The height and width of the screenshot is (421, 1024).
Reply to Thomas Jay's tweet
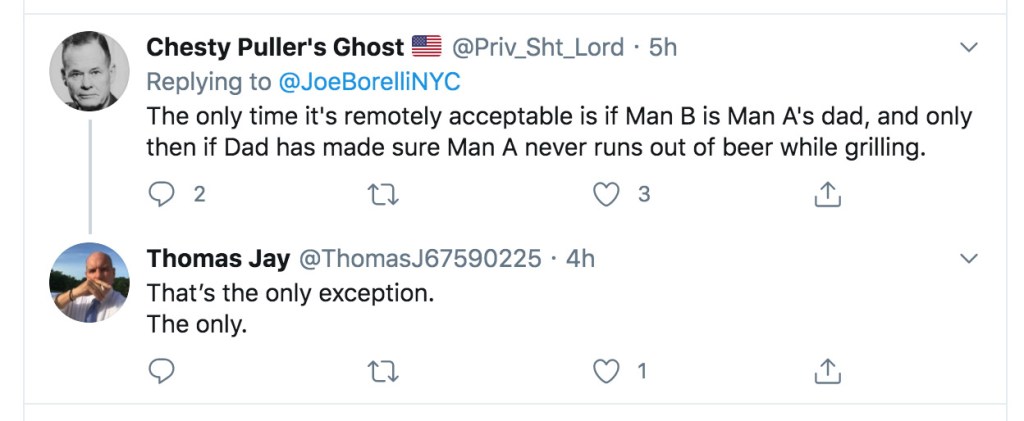(x=161, y=372)
